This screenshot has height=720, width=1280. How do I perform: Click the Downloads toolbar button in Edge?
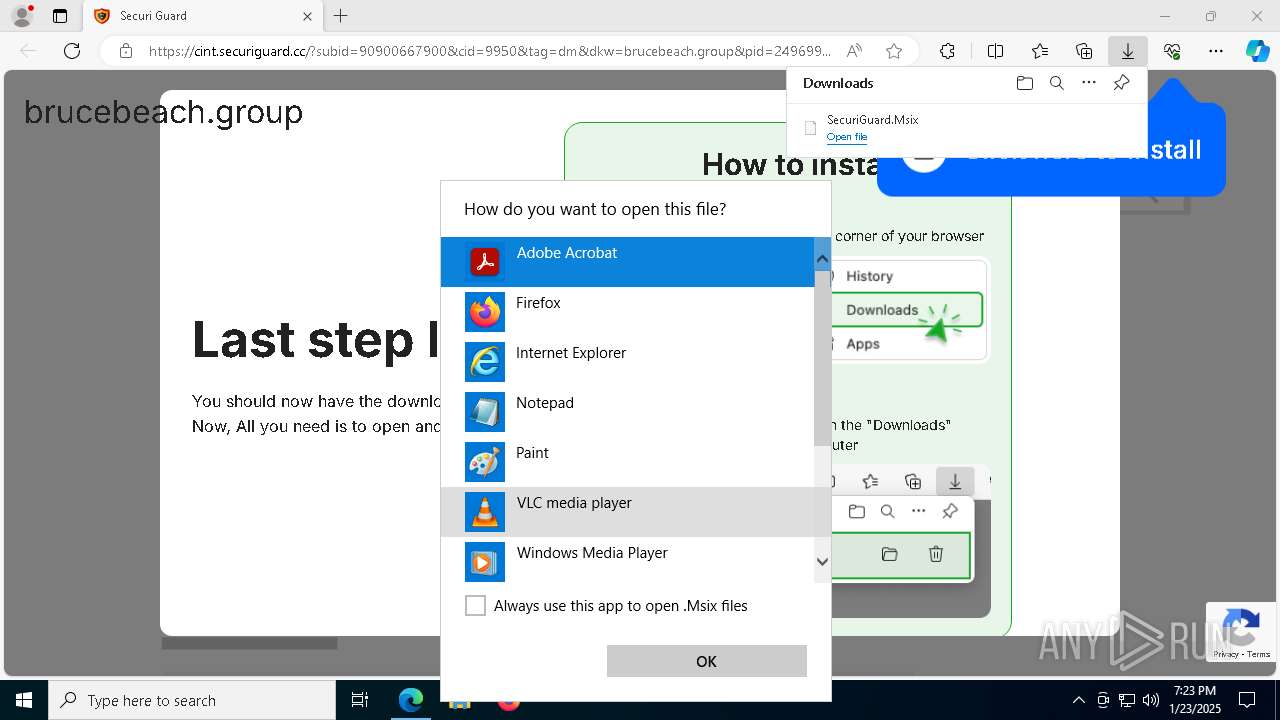pyautogui.click(x=1127, y=51)
